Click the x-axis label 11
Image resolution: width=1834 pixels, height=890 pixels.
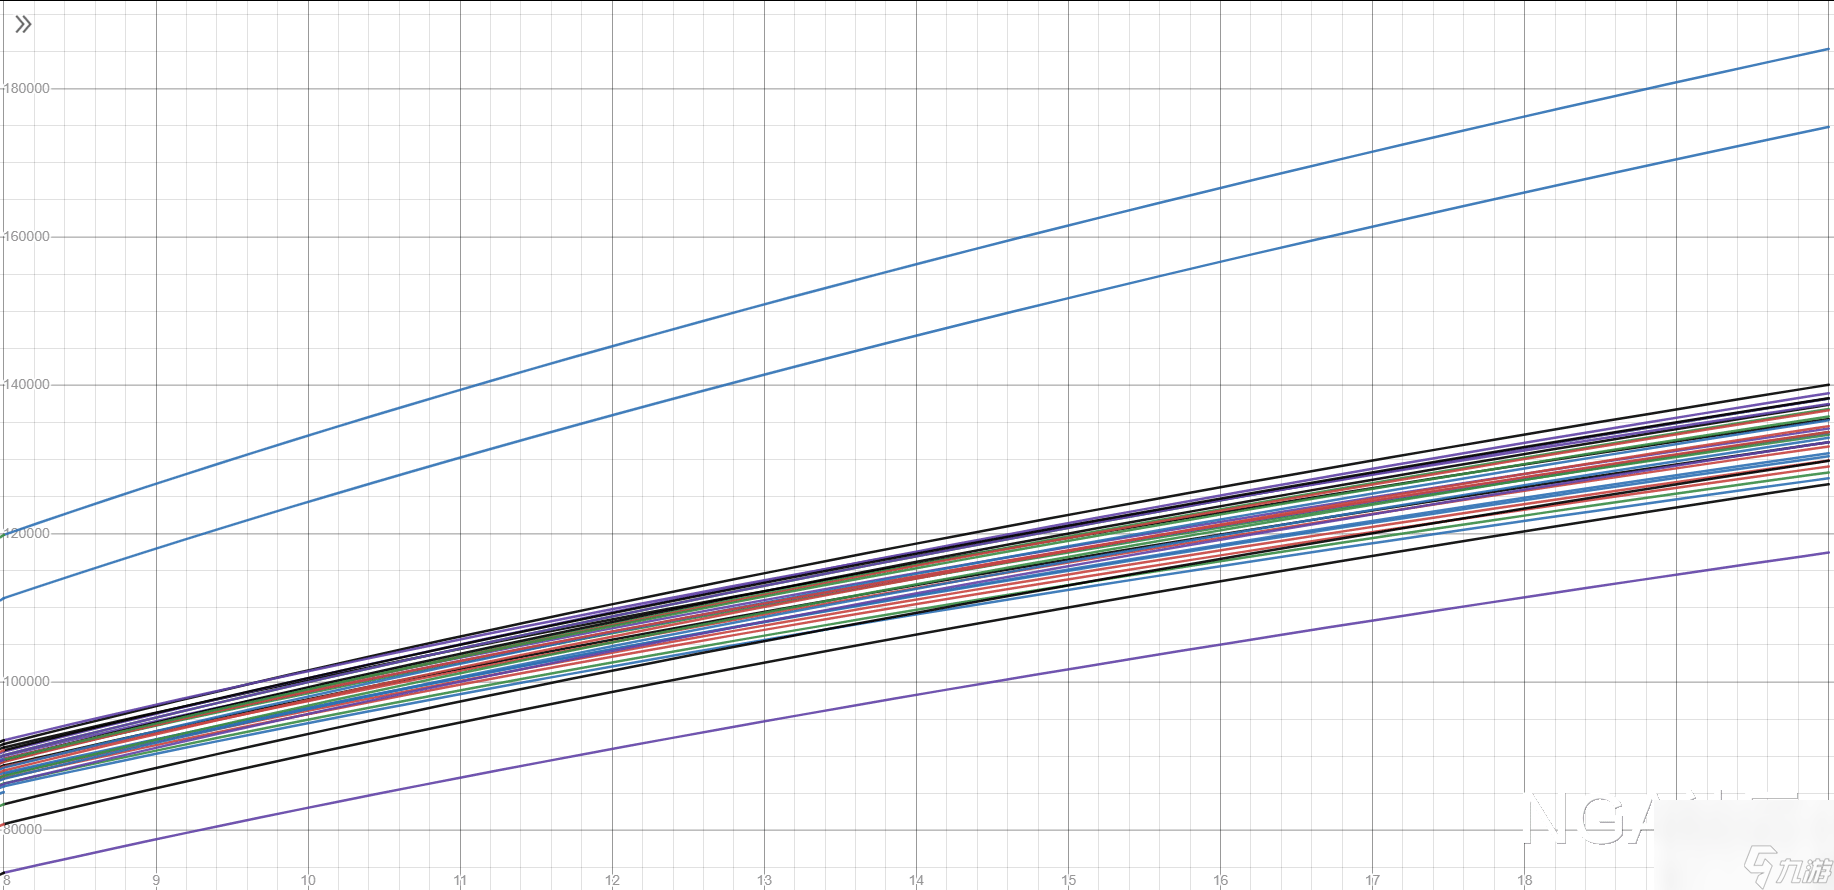460,880
